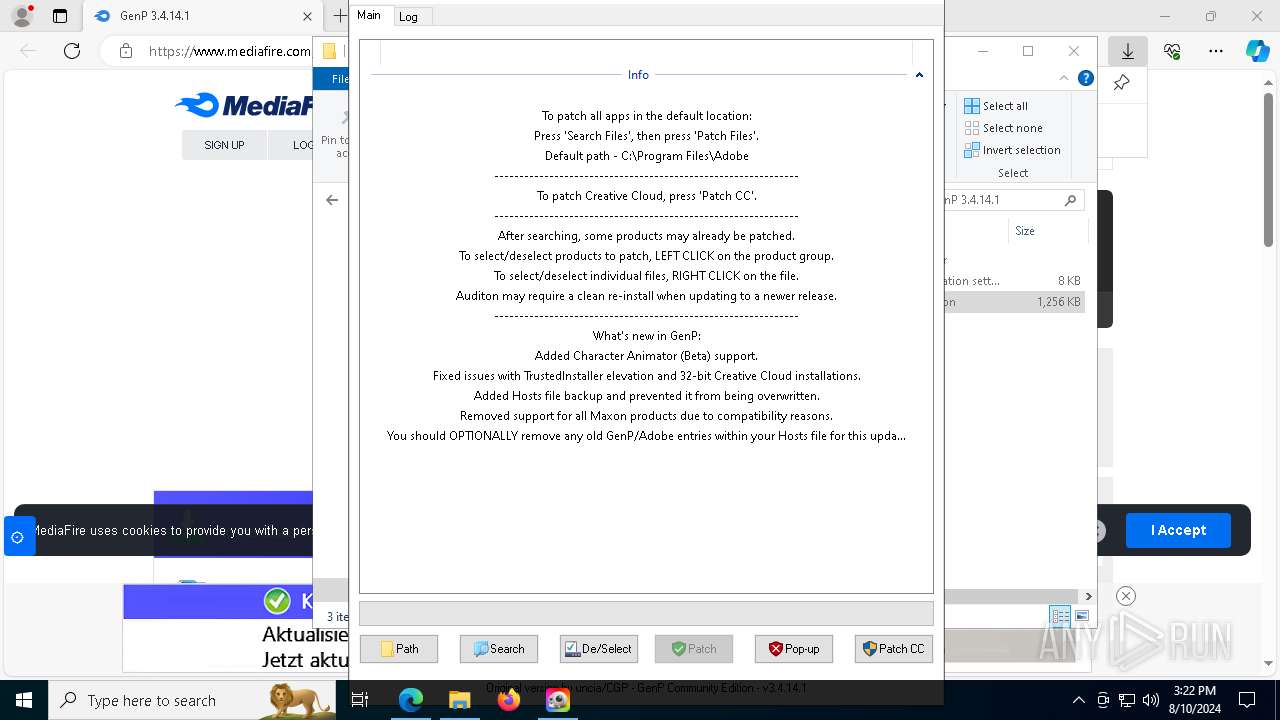Show hidden system tray icons
This screenshot has width=1280, height=720.
1078,701
